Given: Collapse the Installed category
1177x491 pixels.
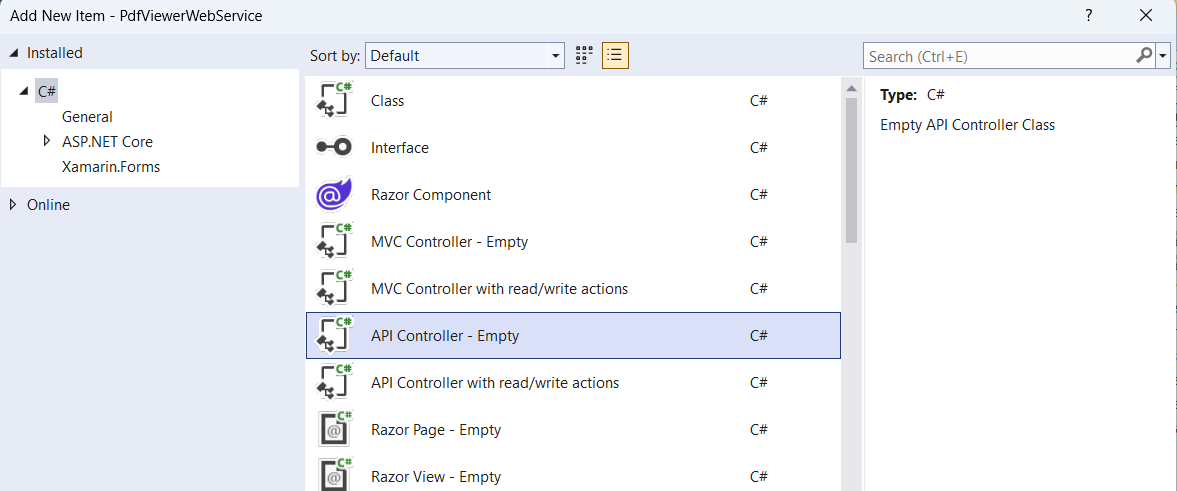Looking at the screenshot, I should [14, 53].
